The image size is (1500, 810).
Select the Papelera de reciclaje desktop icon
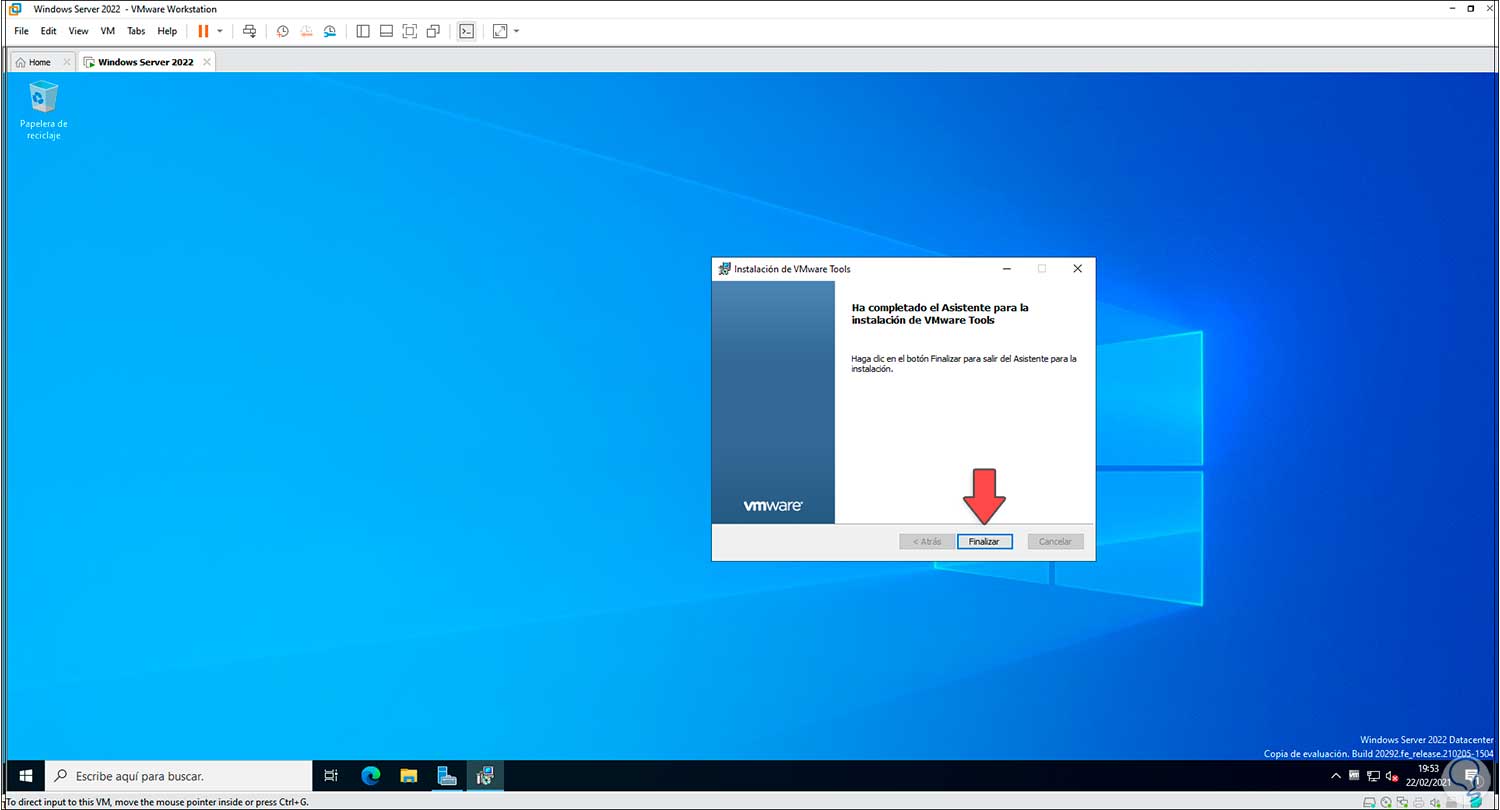coord(44,111)
